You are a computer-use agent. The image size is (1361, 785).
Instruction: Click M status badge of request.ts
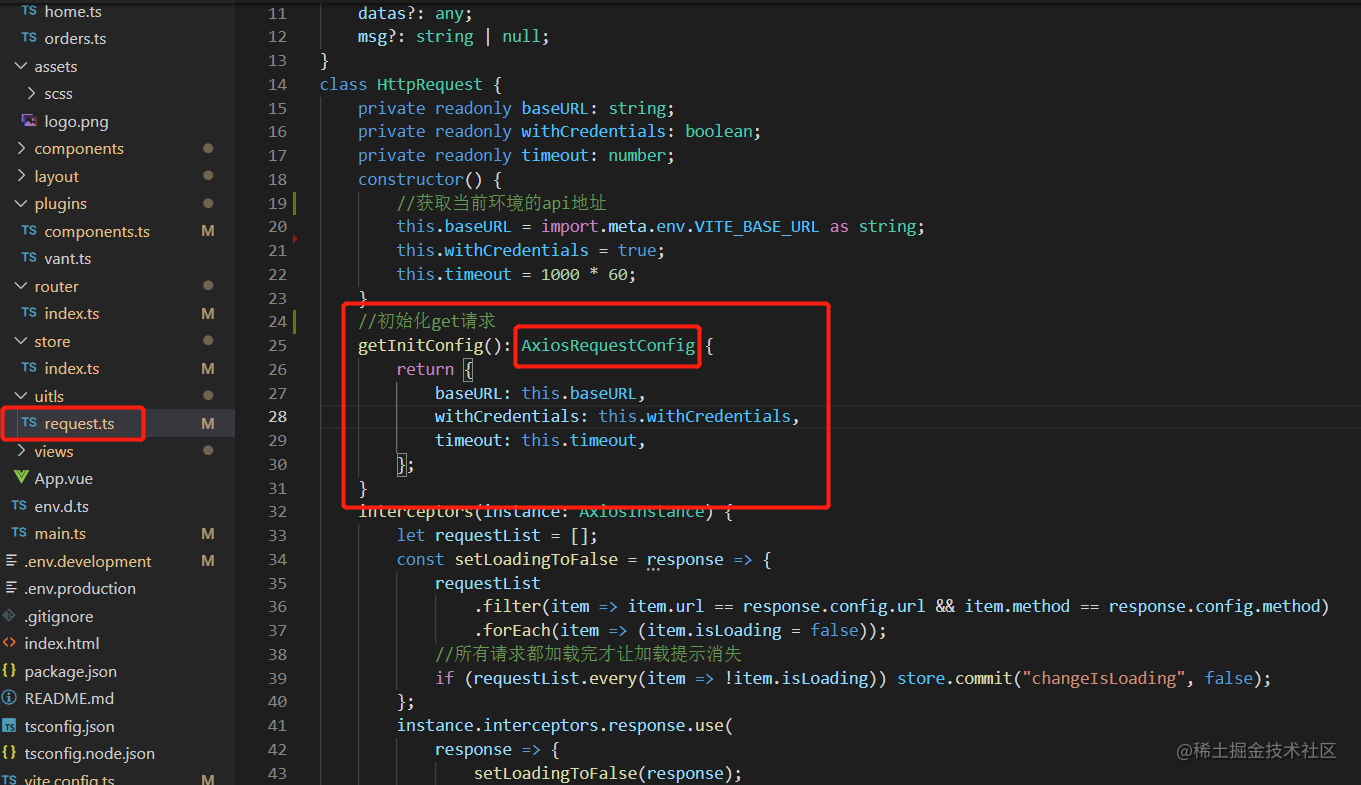tap(208, 424)
